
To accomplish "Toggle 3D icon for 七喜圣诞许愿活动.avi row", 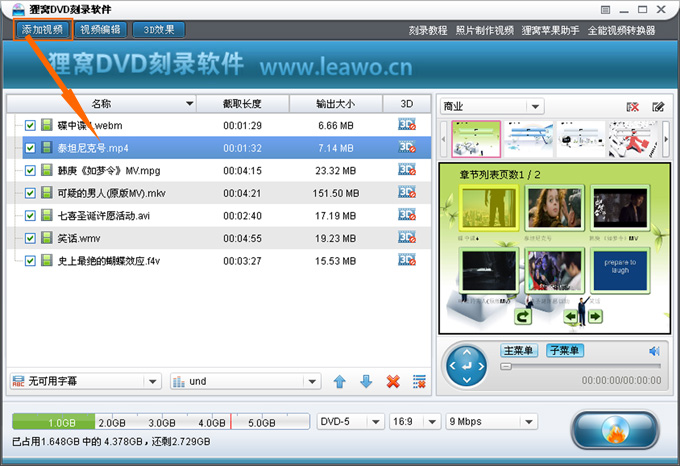I will coord(407,215).
